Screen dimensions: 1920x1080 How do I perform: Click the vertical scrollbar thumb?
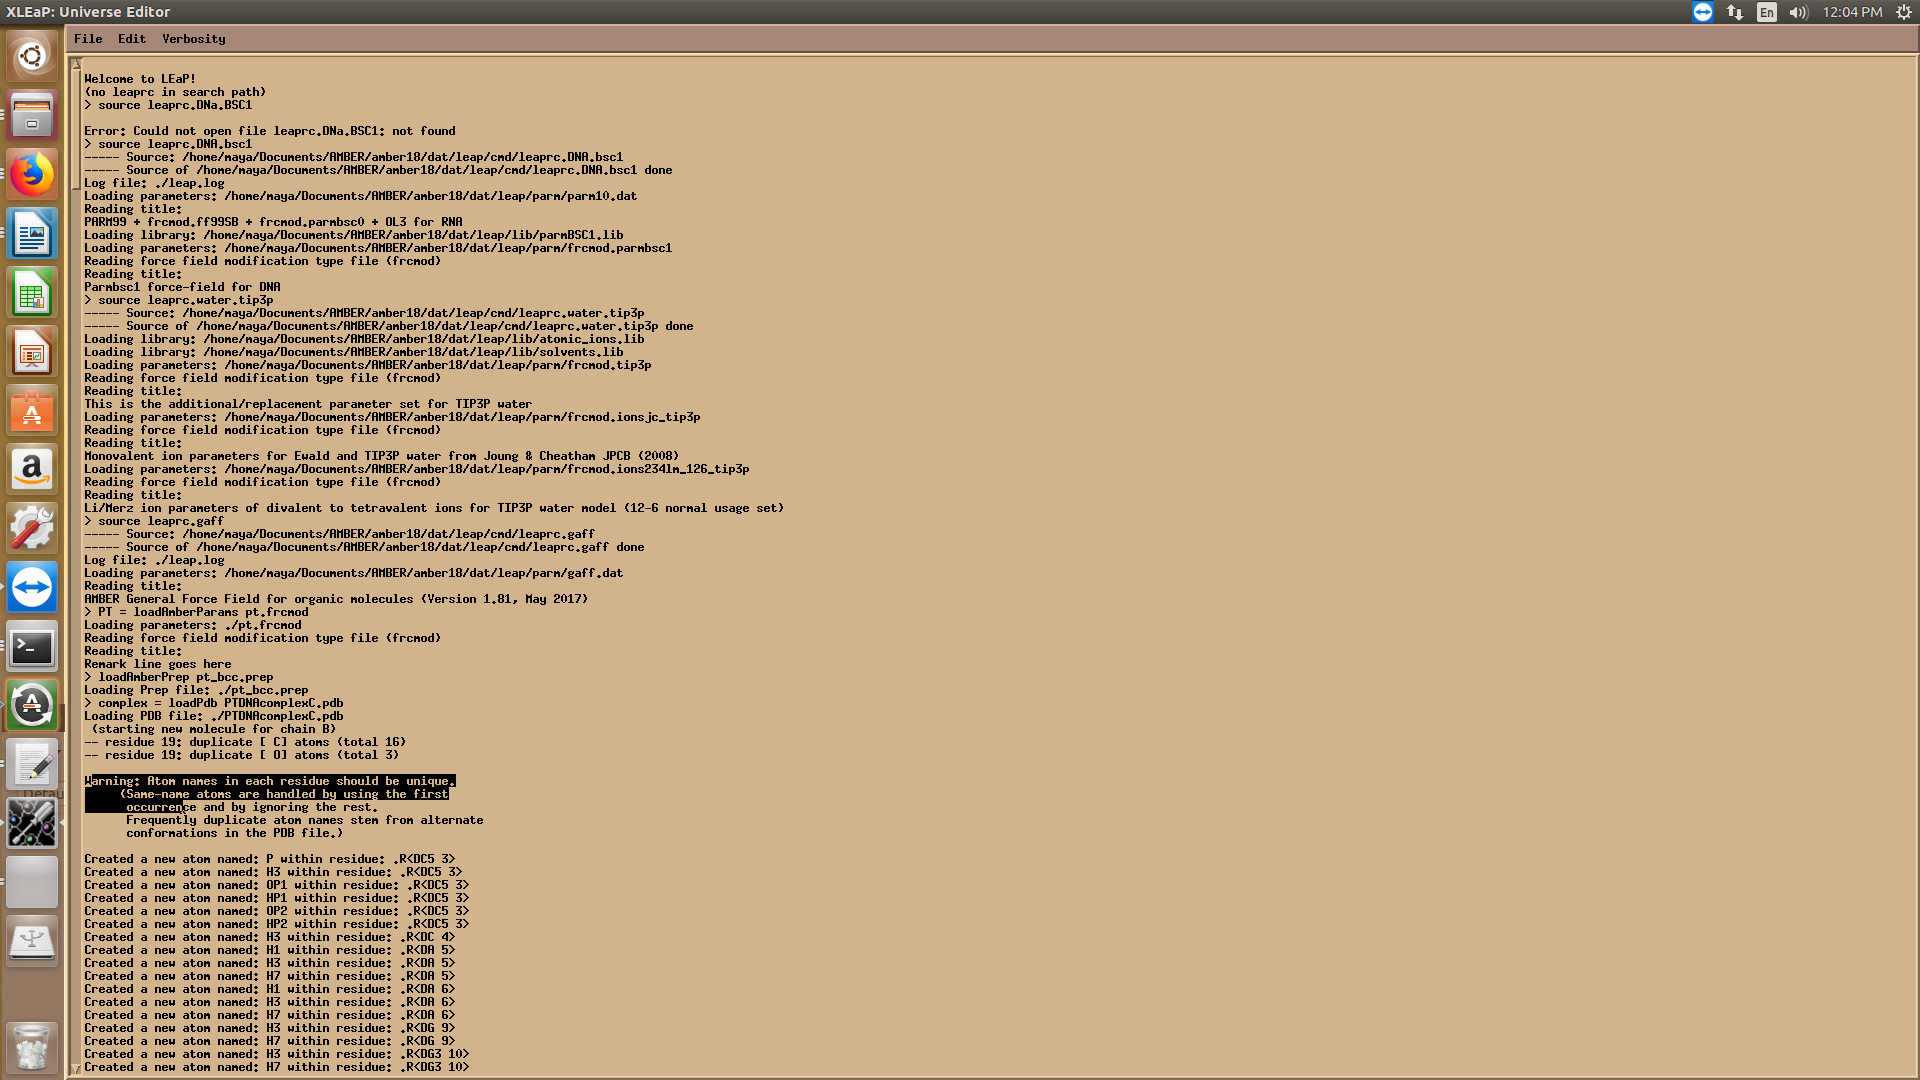76,130
